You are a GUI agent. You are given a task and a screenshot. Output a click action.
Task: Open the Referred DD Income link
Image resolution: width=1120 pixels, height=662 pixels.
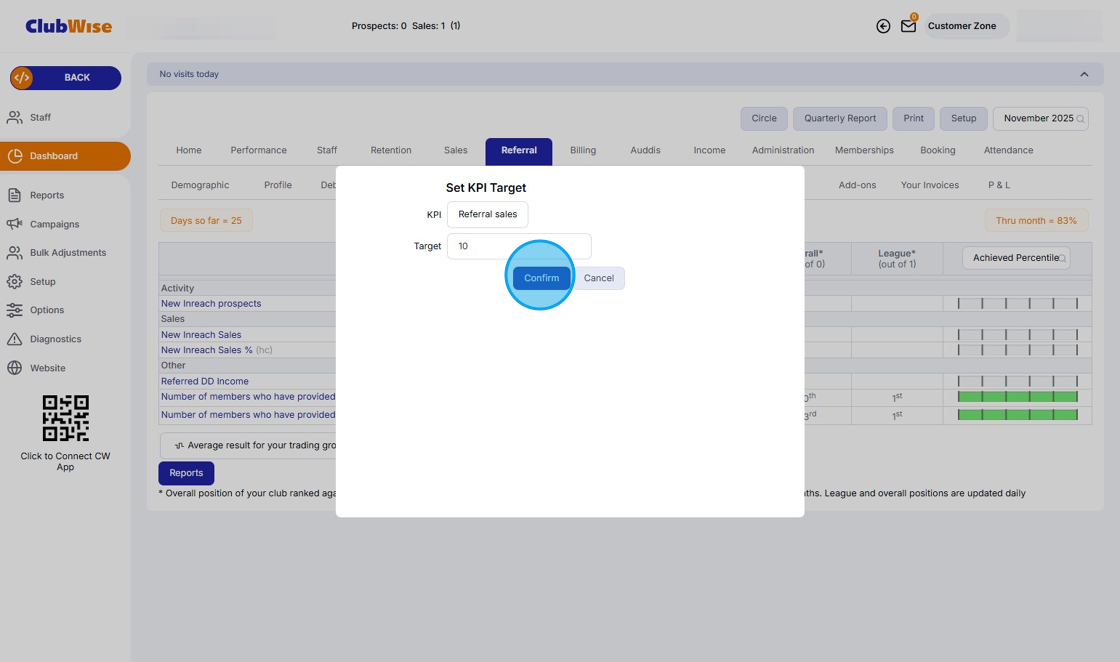(204, 381)
